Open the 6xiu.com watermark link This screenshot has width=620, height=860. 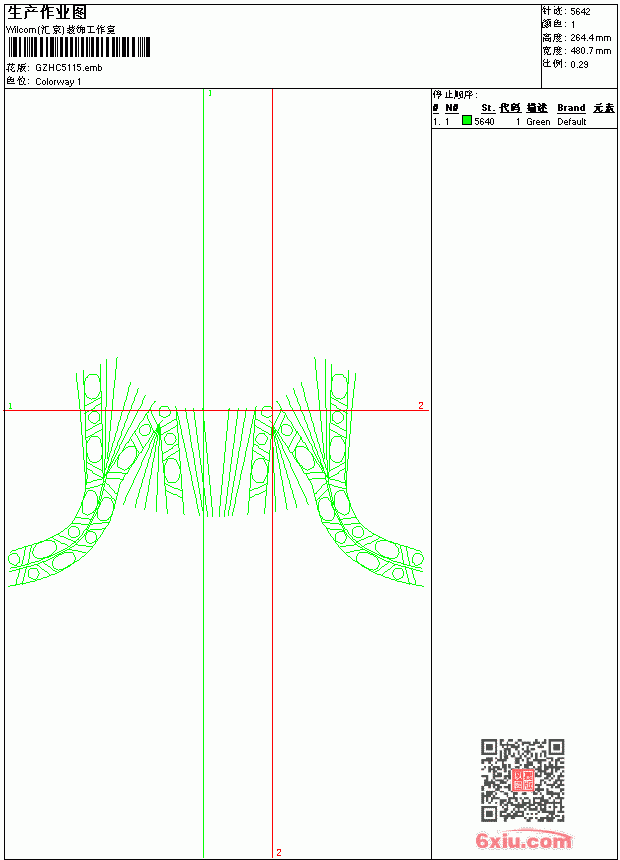(x=523, y=840)
